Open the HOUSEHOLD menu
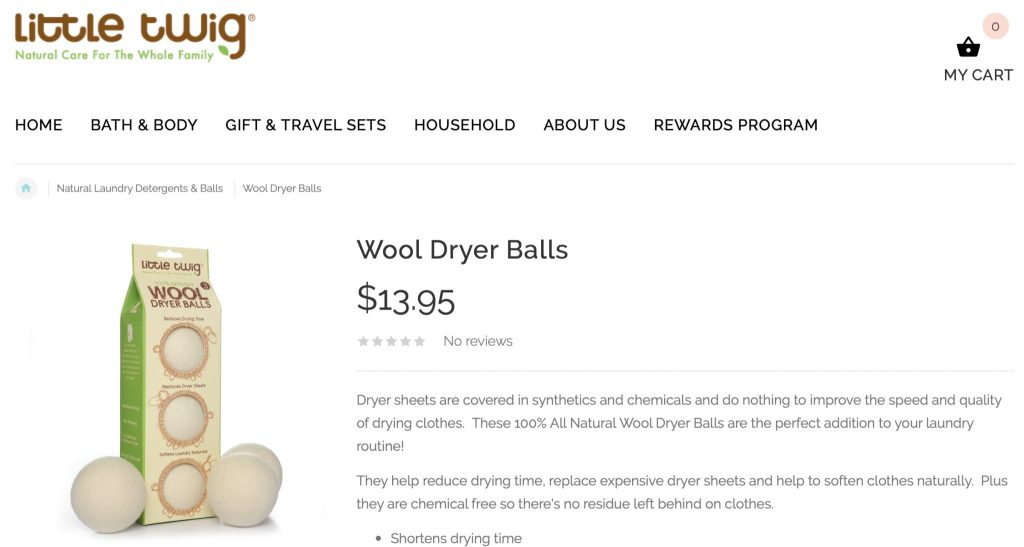1024x547 pixels. (464, 125)
